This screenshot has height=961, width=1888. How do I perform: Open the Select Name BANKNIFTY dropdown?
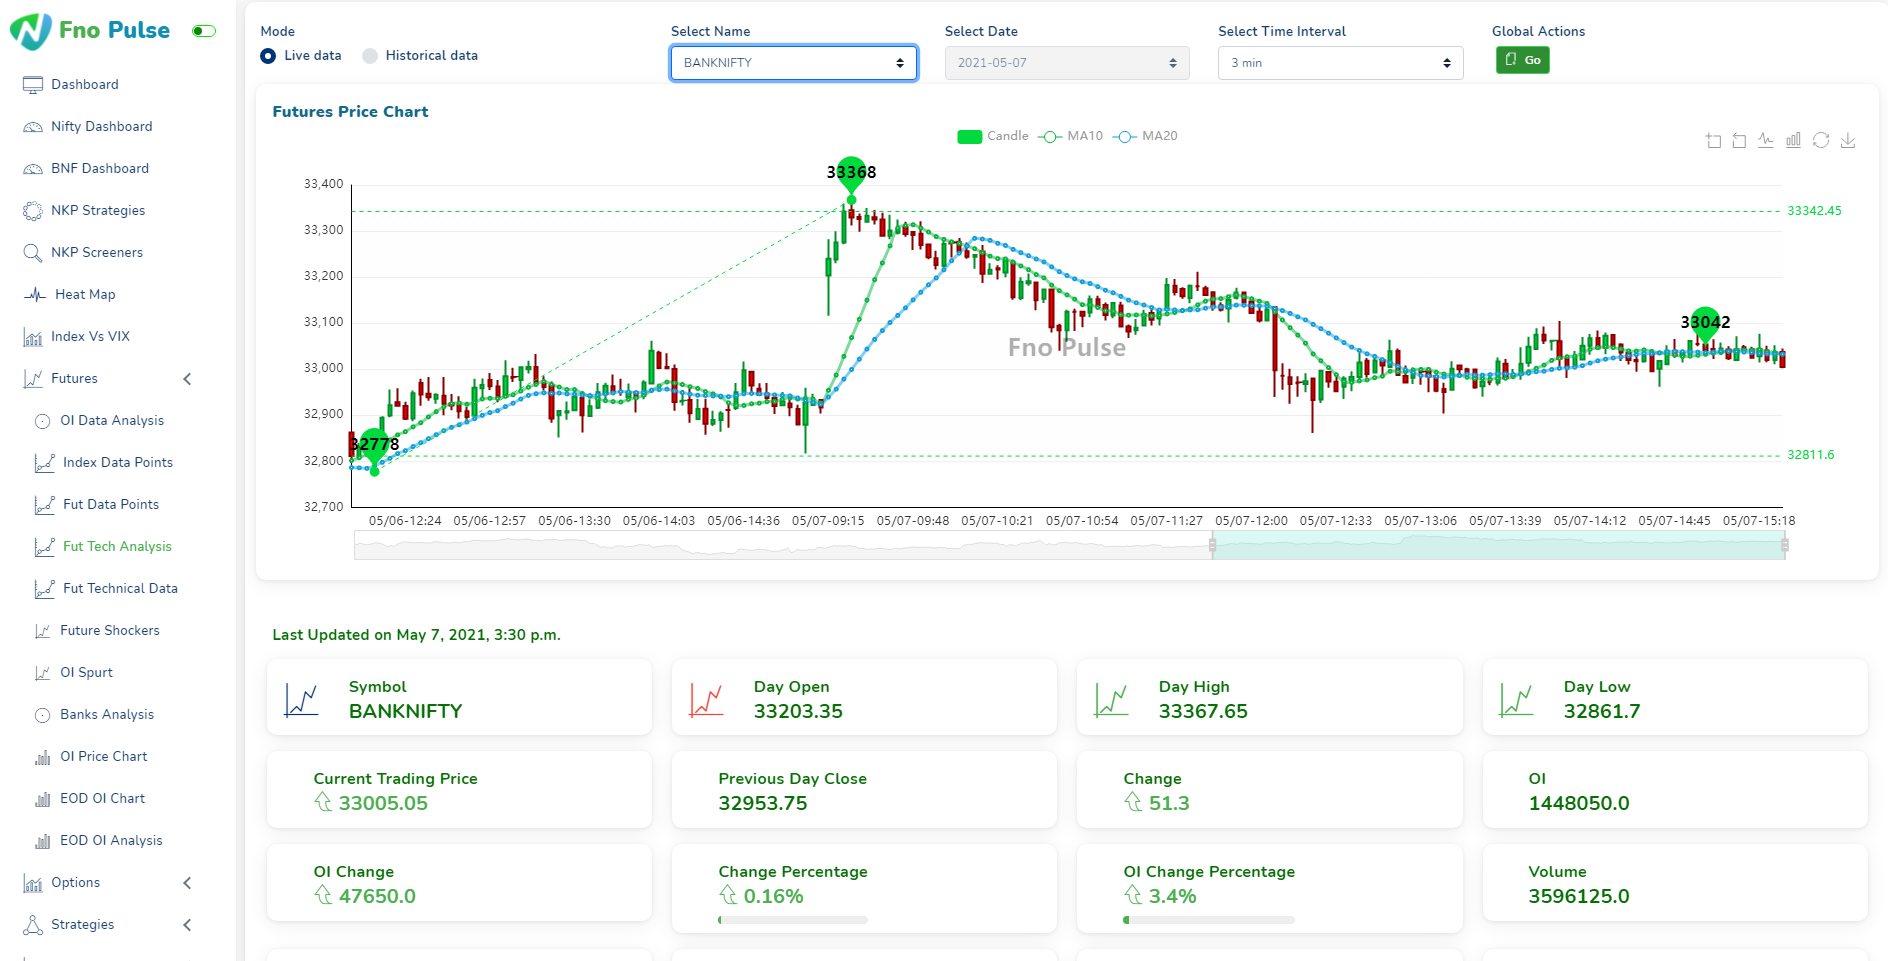(794, 63)
